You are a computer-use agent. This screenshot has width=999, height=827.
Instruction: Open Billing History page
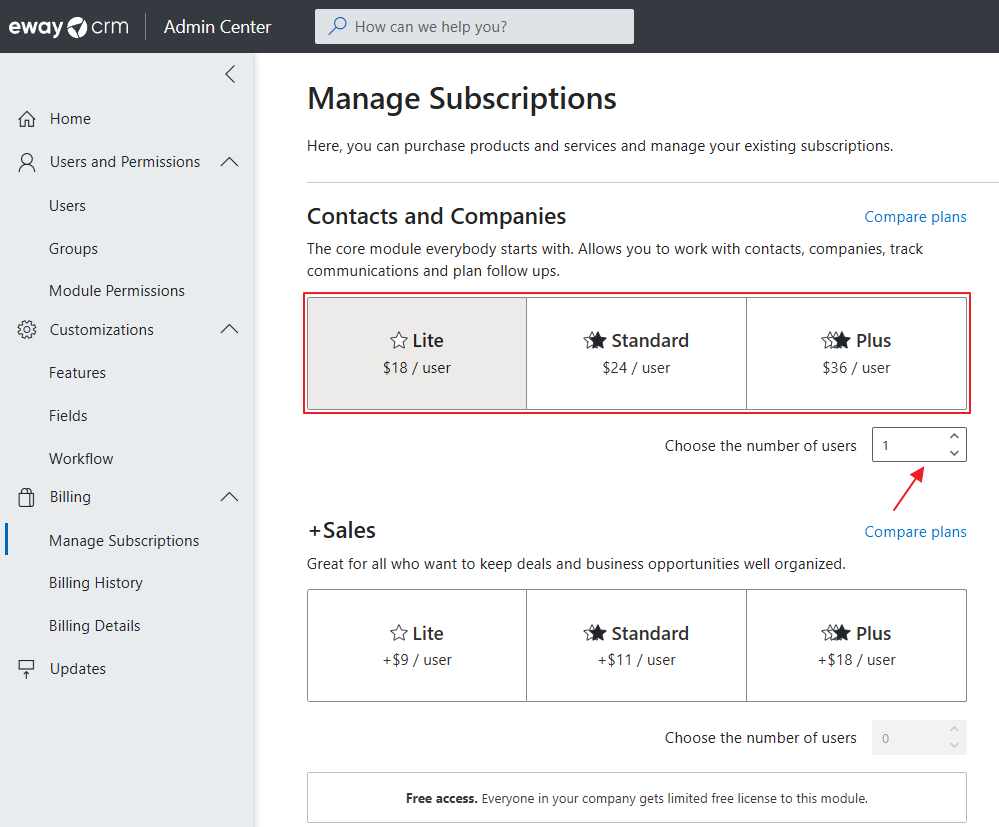96,583
